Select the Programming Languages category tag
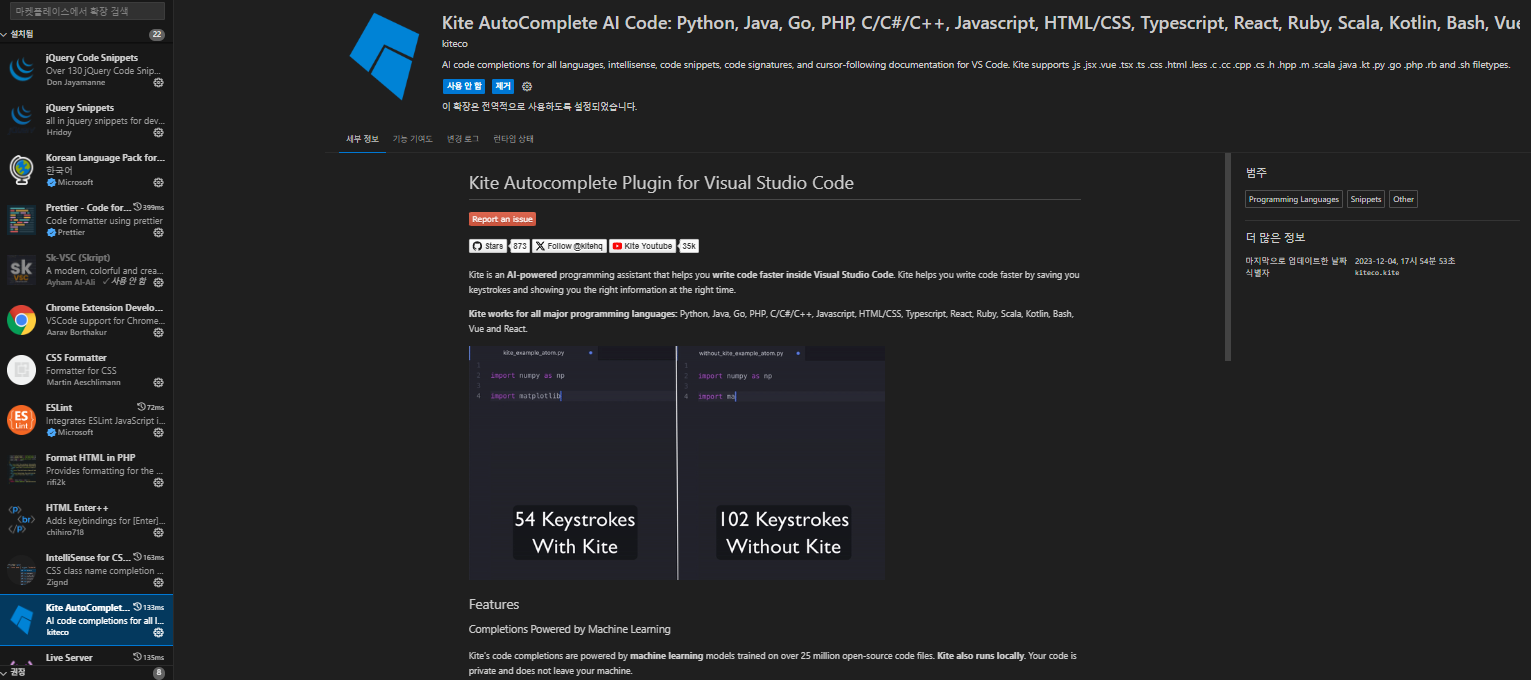Image resolution: width=1531 pixels, height=680 pixels. [x=1293, y=199]
